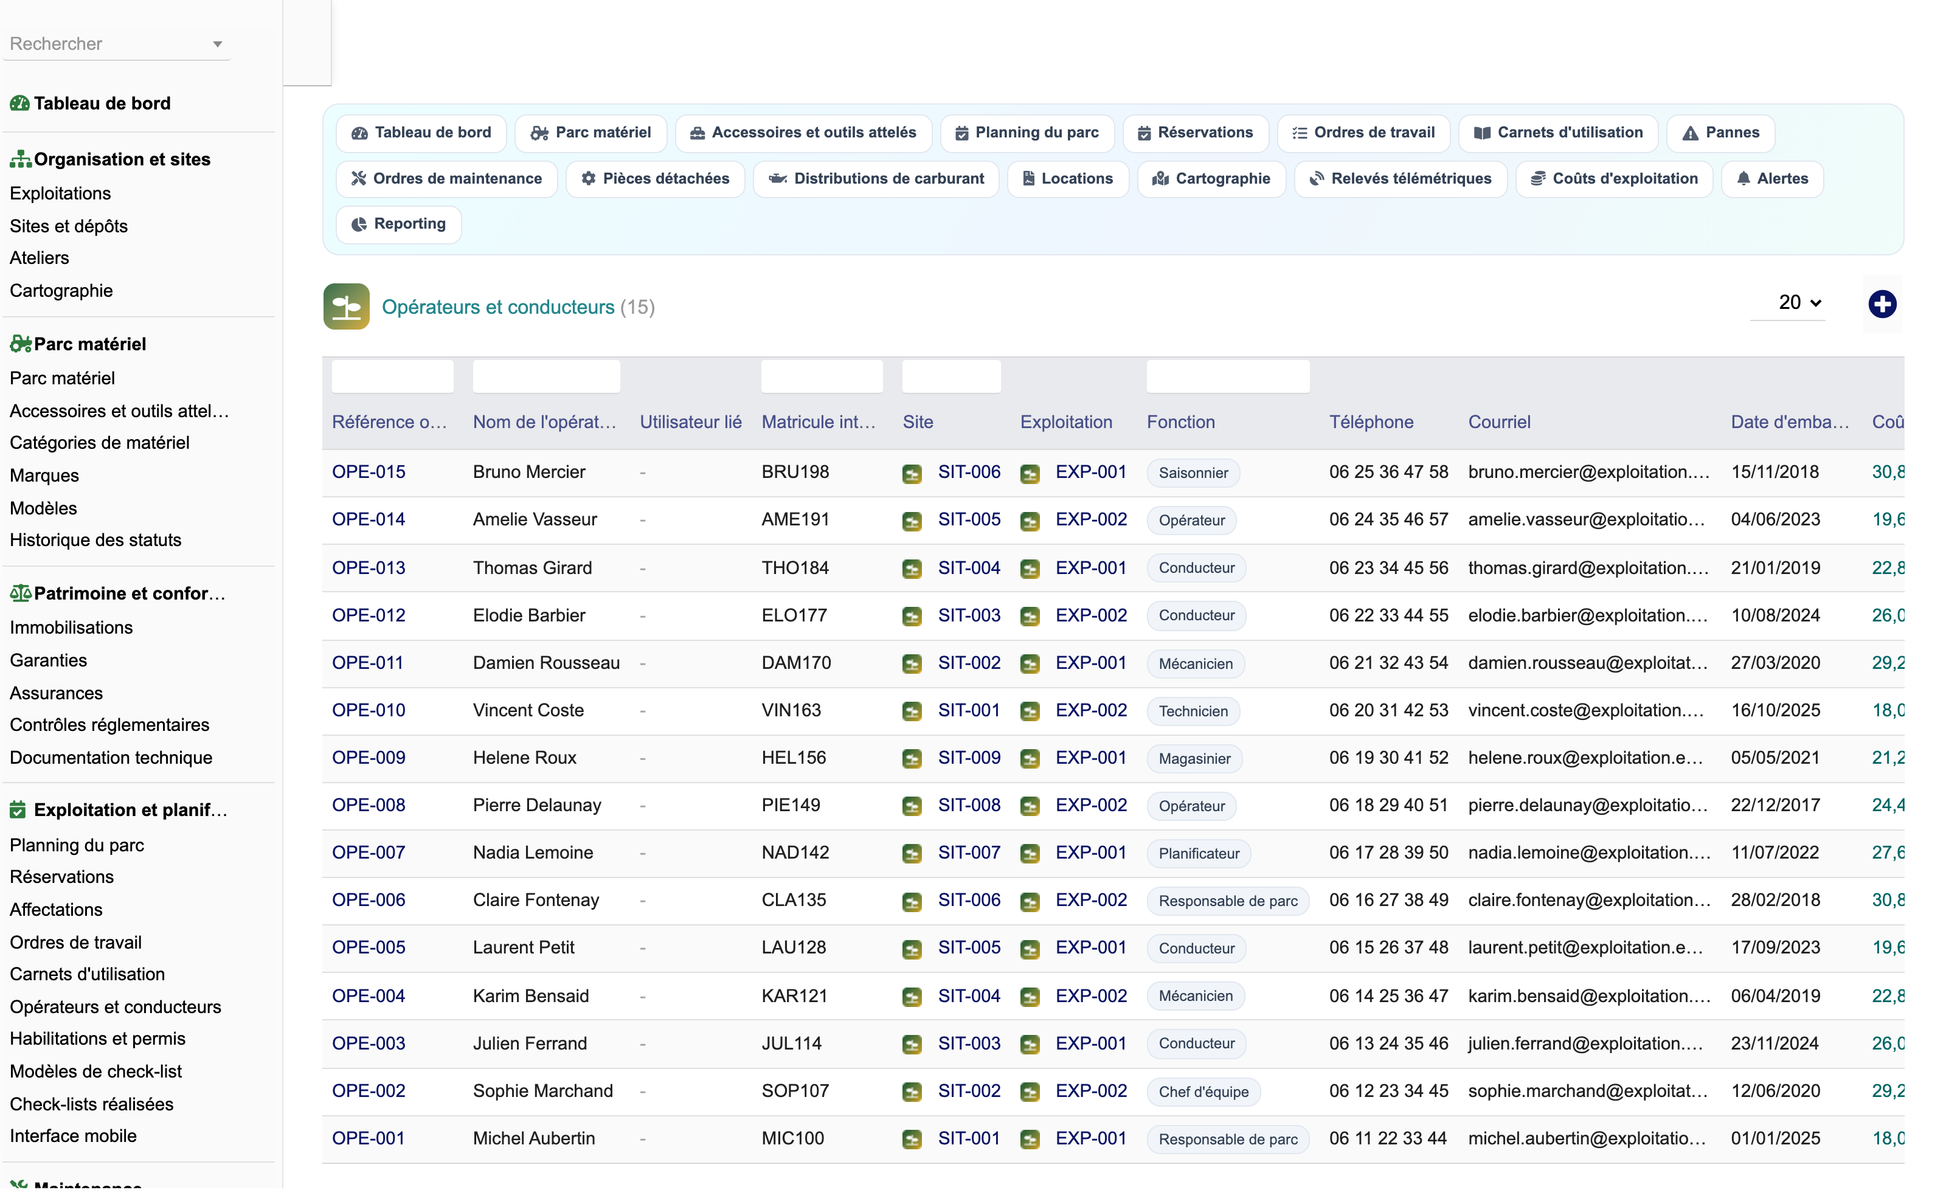Click the Planificateur badge for Nadia Lemoine
Viewport: 1946px width, 1204px height.
point(1198,854)
